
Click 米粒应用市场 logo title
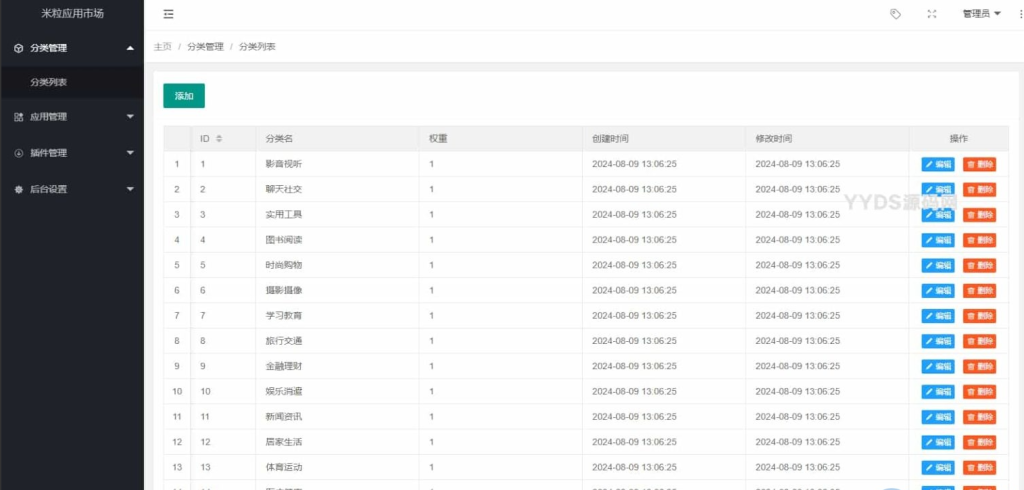click(x=72, y=13)
